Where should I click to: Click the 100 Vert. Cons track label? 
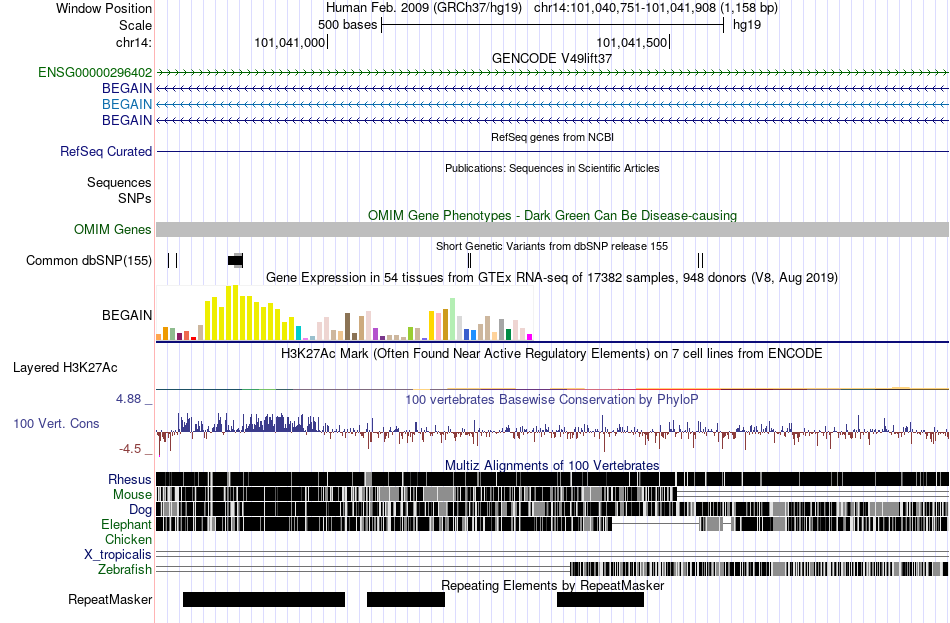tap(56, 424)
